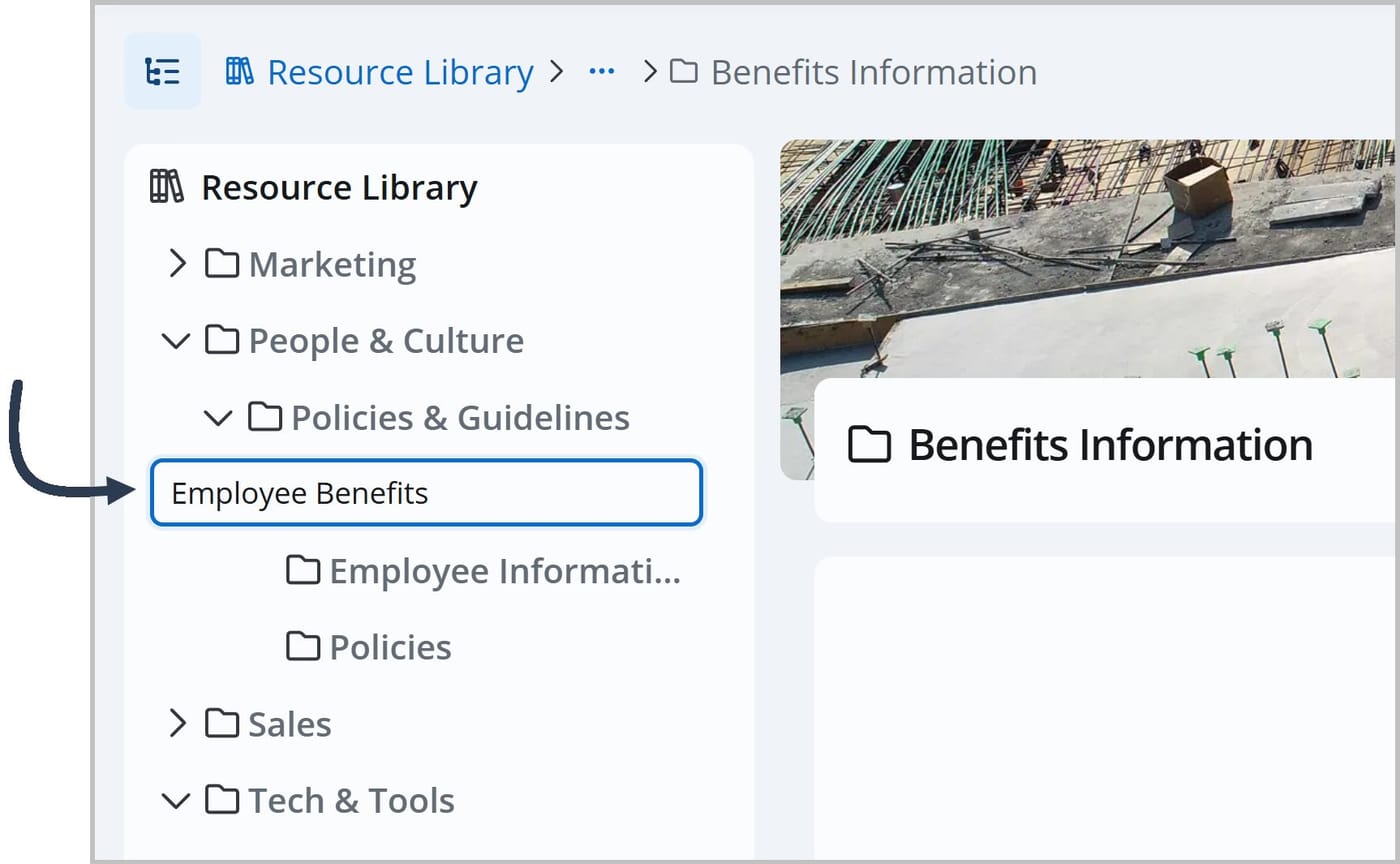Collapse Policies & Guidelines chevron
1400x864 pixels.
click(x=218, y=417)
